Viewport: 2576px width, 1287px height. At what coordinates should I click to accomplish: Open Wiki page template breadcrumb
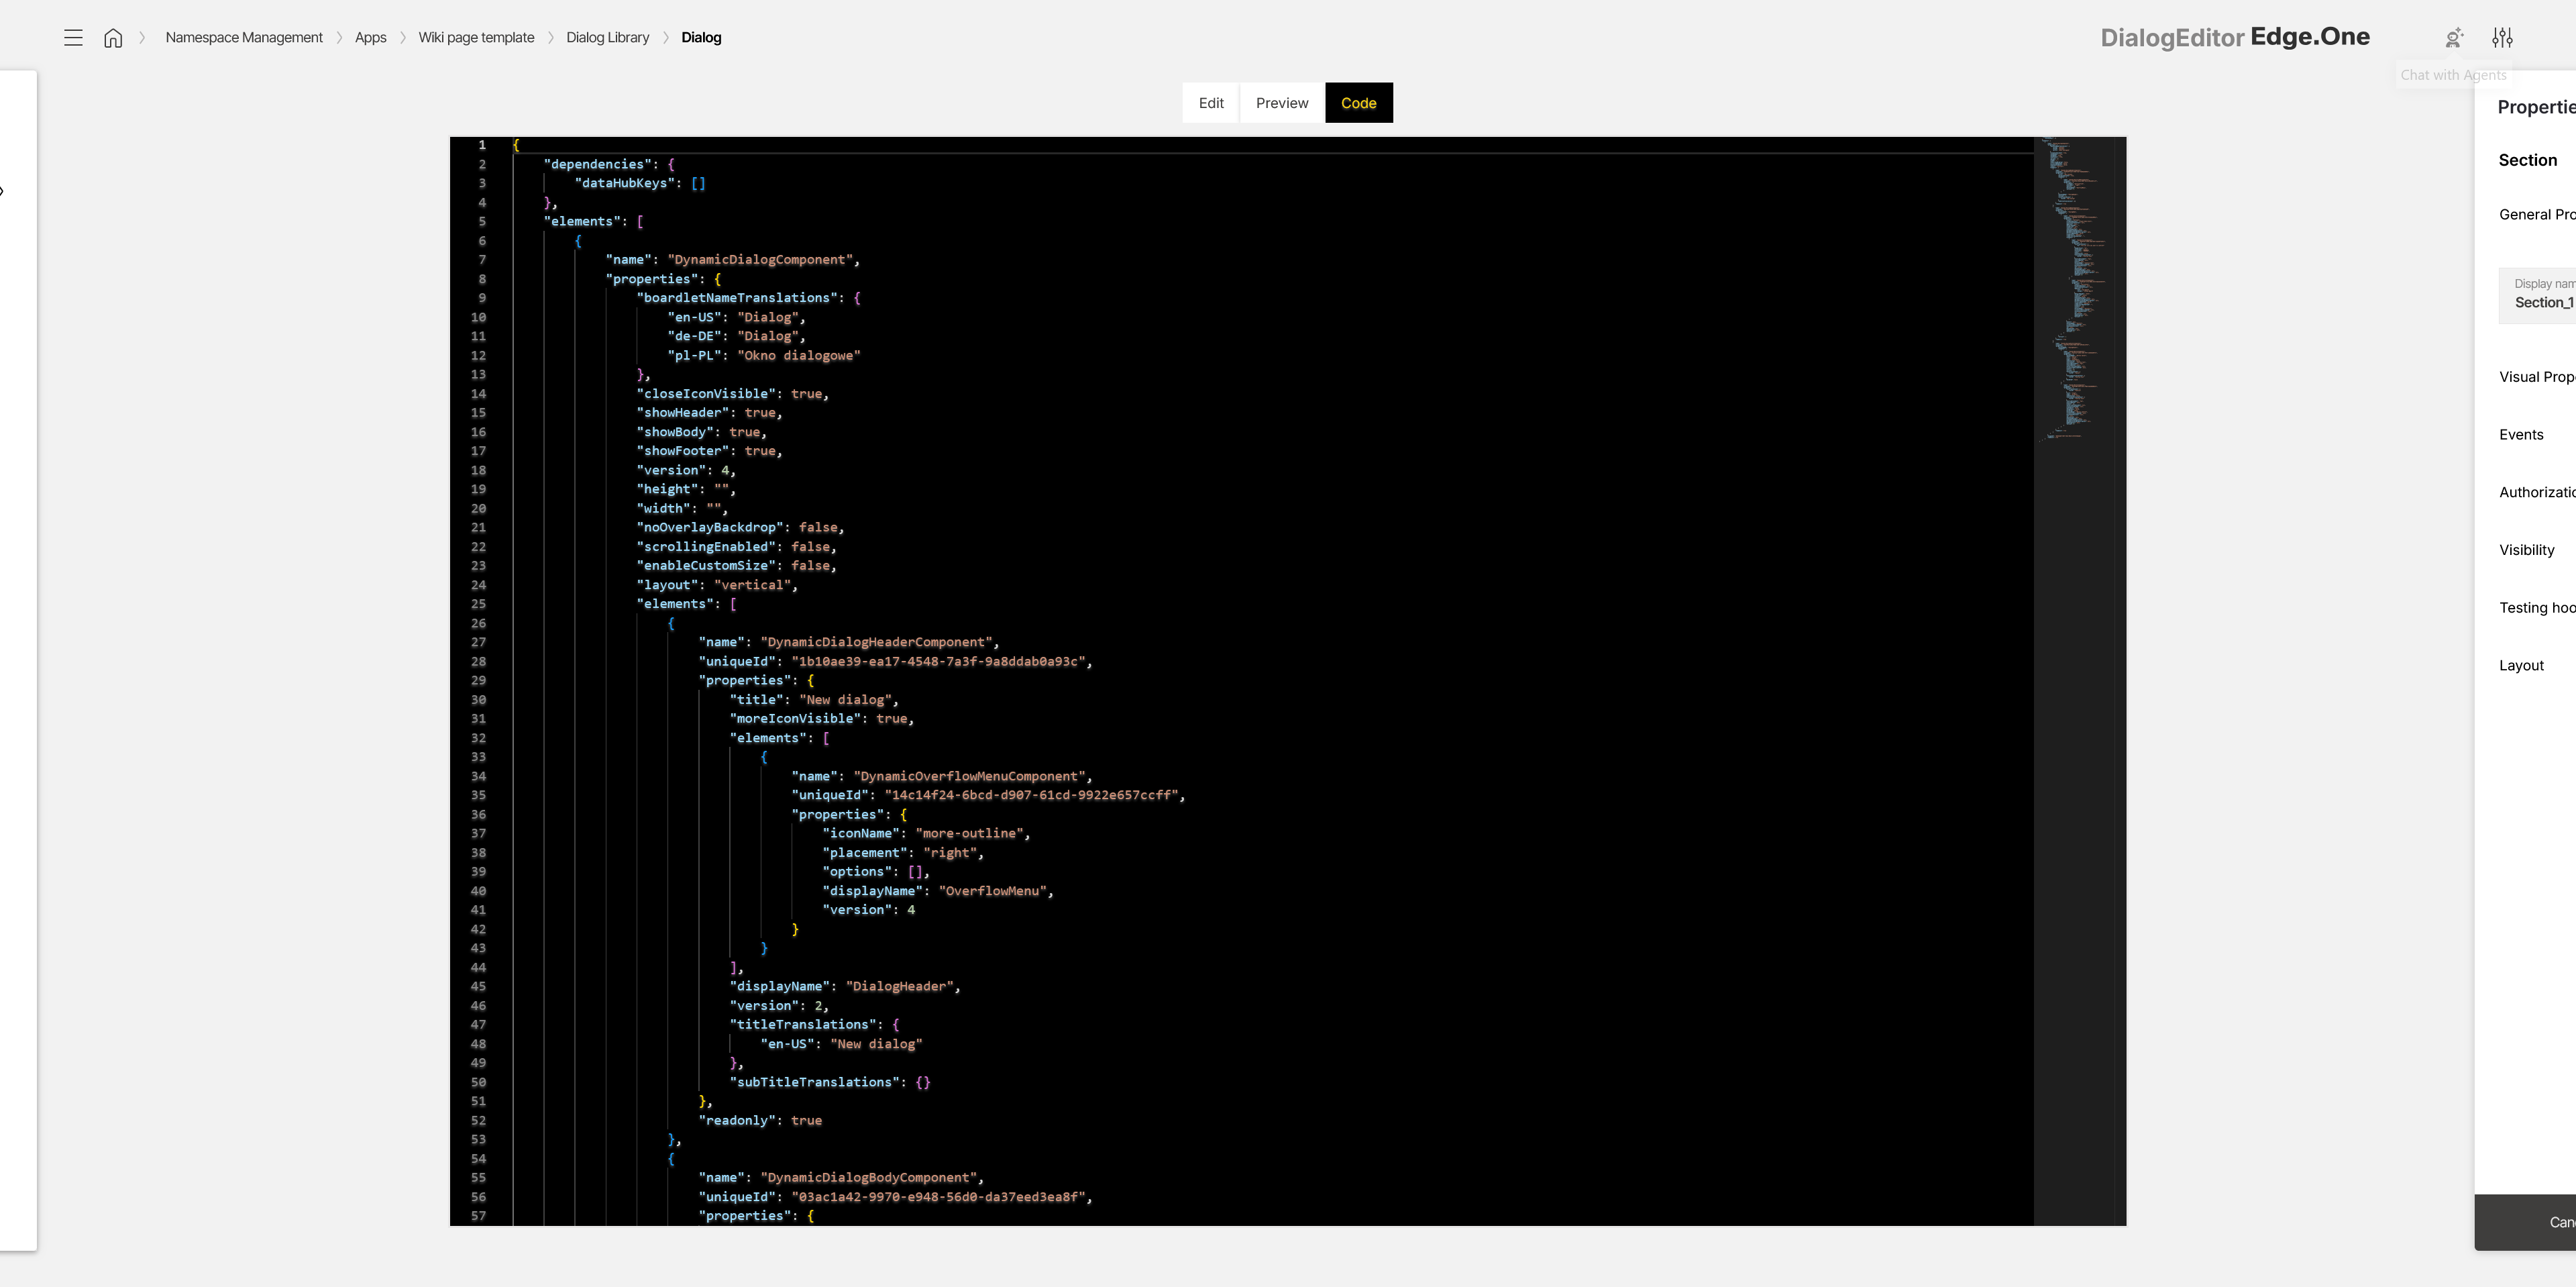(476, 38)
